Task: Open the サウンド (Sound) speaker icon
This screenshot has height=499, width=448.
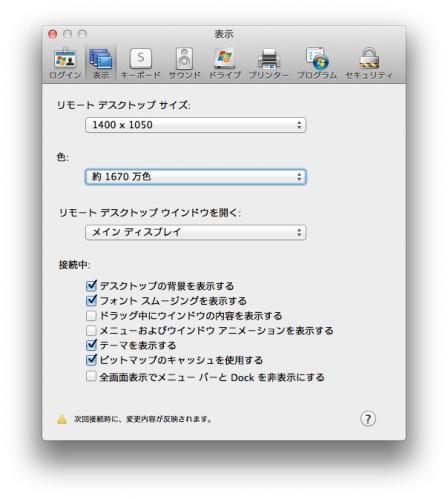Action: point(184,63)
